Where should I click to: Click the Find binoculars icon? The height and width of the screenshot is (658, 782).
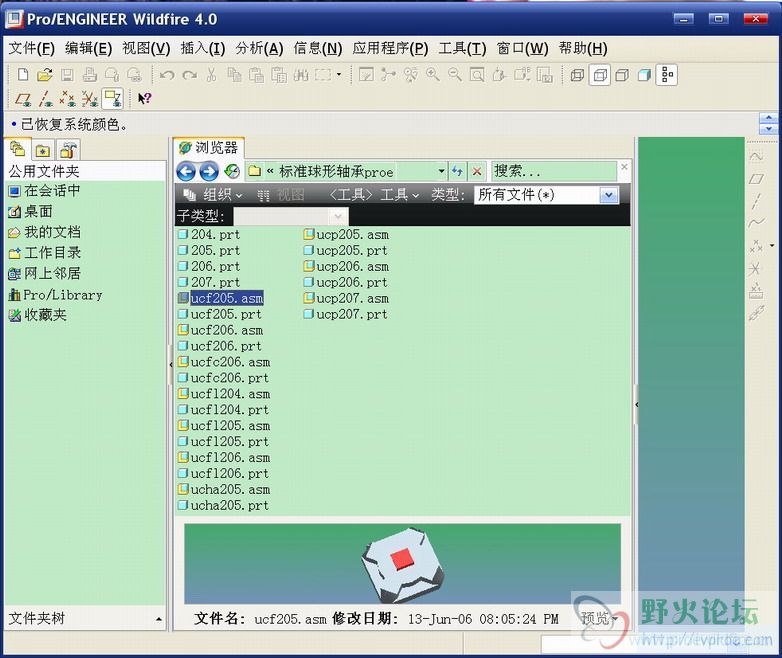pyautogui.click(x=301, y=75)
